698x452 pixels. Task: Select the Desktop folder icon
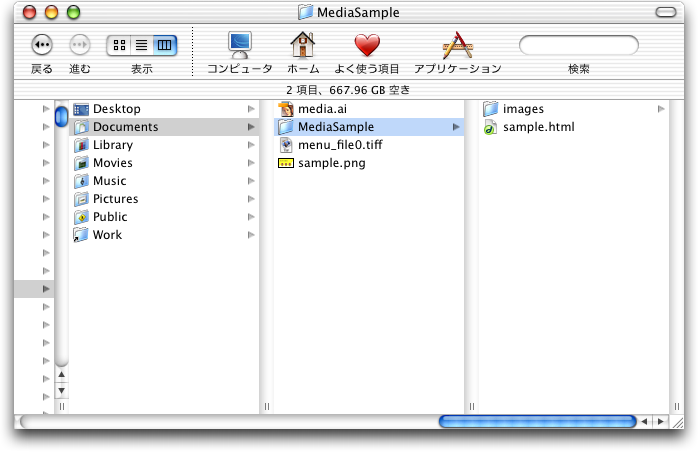(x=81, y=109)
